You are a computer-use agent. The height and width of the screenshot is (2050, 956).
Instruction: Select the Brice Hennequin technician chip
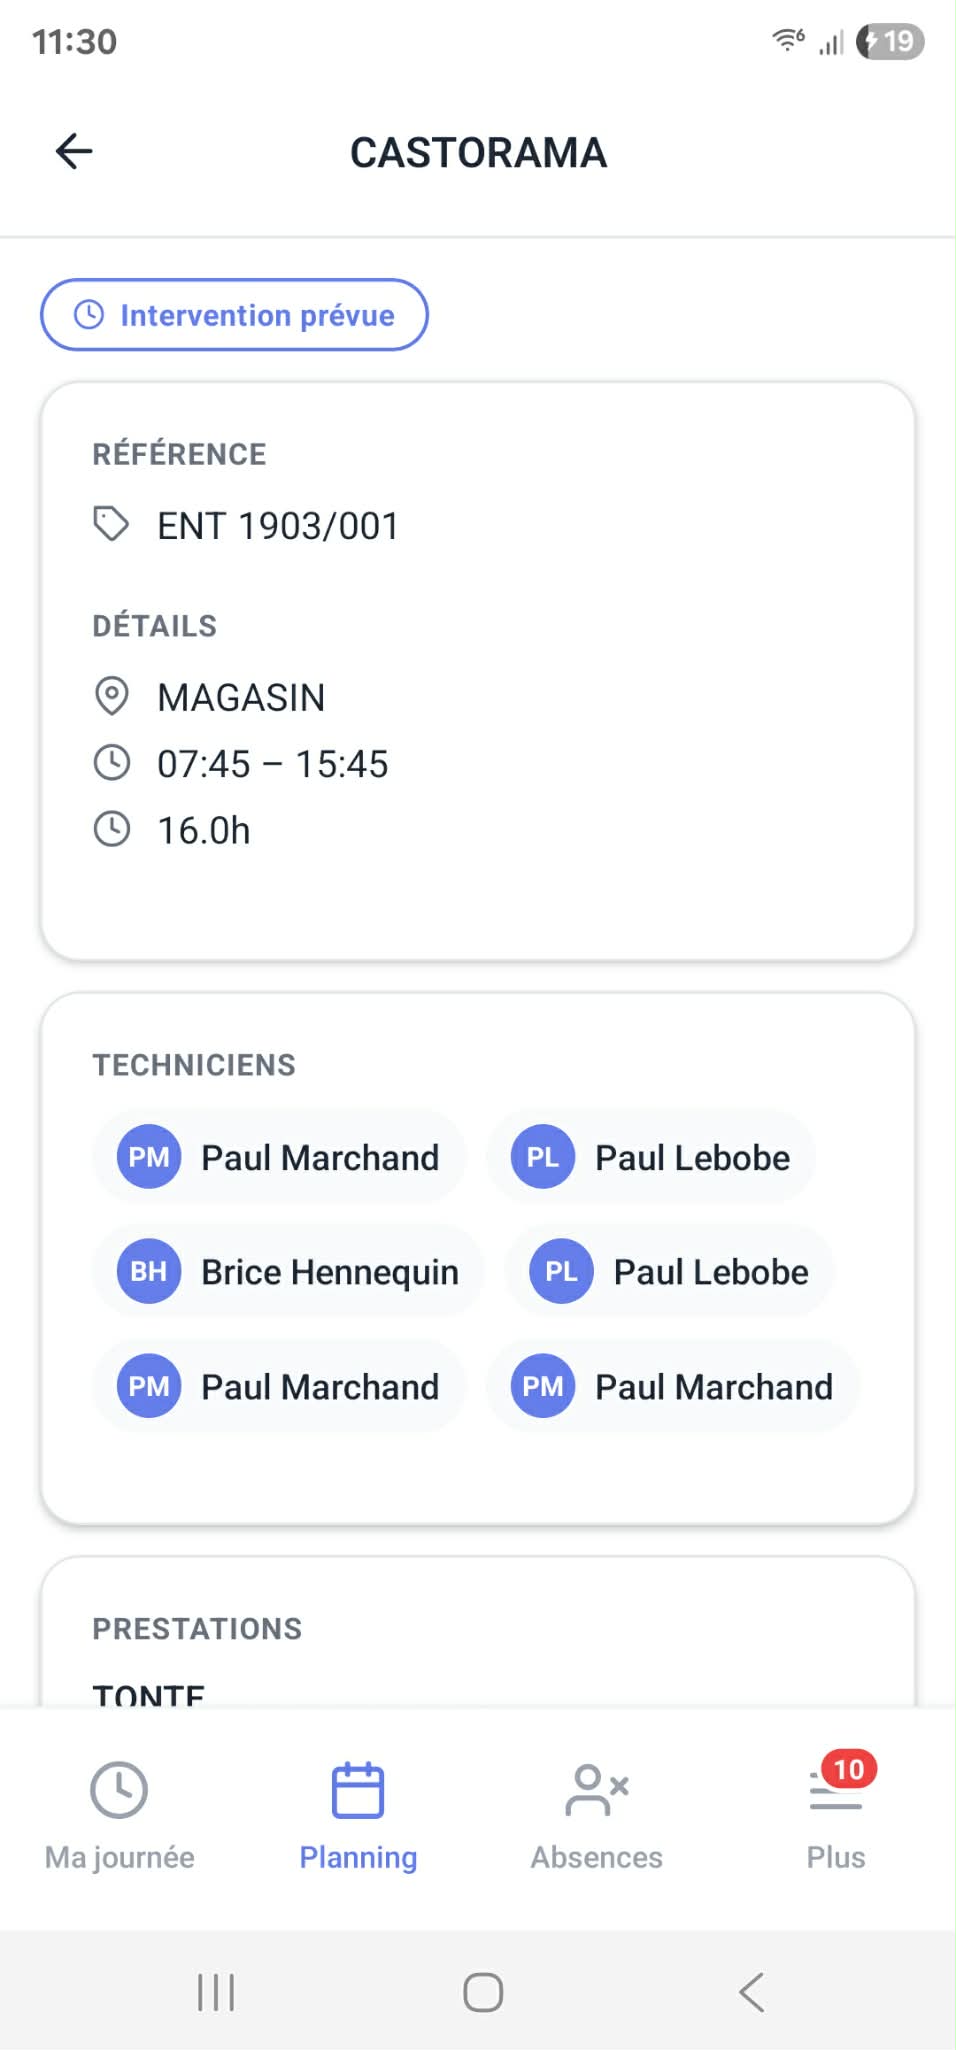click(x=288, y=1271)
